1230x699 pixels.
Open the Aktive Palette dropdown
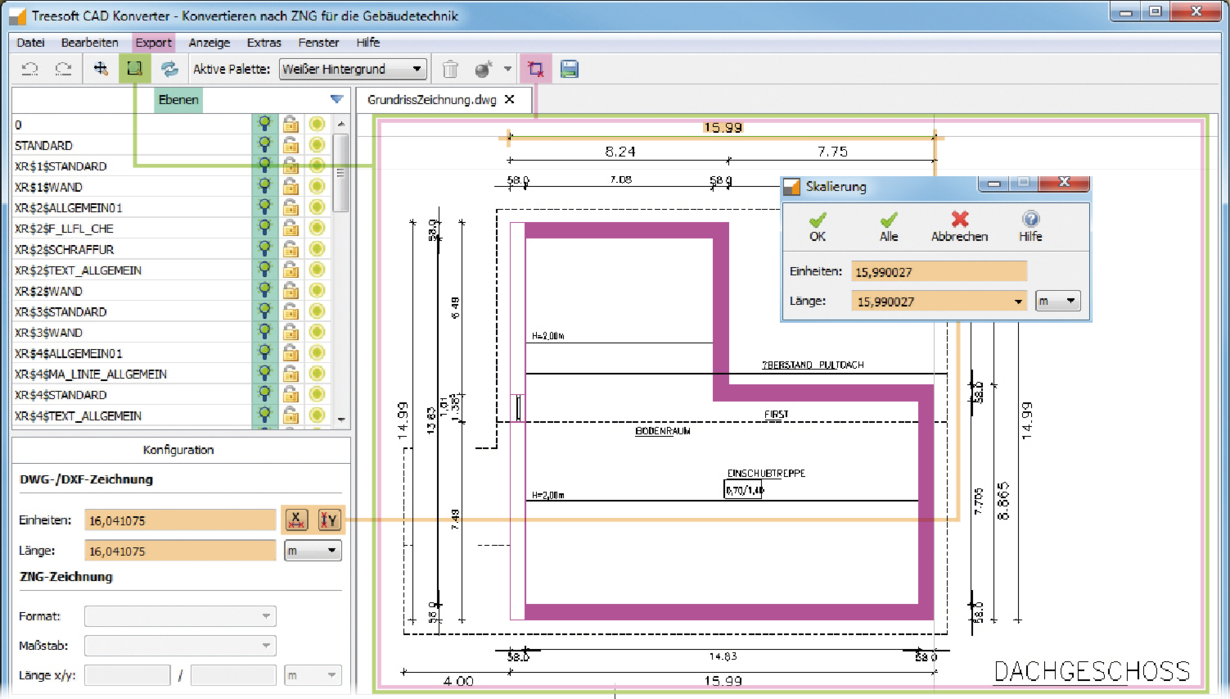coord(352,69)
